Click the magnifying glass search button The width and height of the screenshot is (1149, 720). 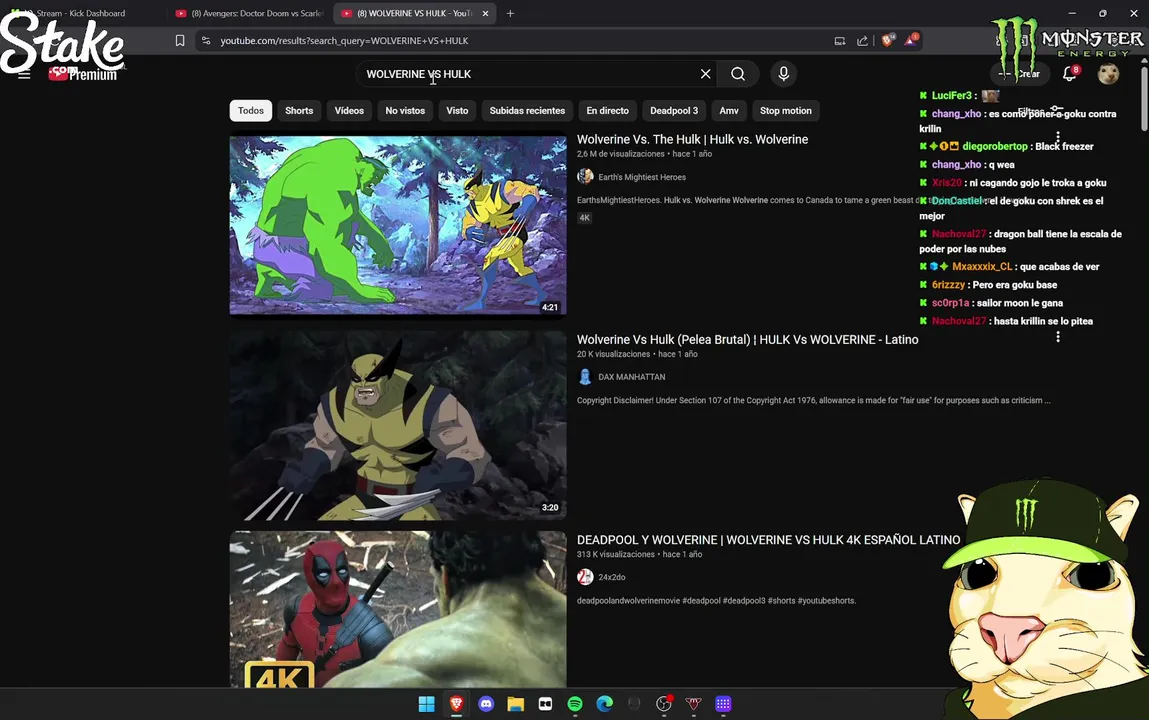pos(738,74)
